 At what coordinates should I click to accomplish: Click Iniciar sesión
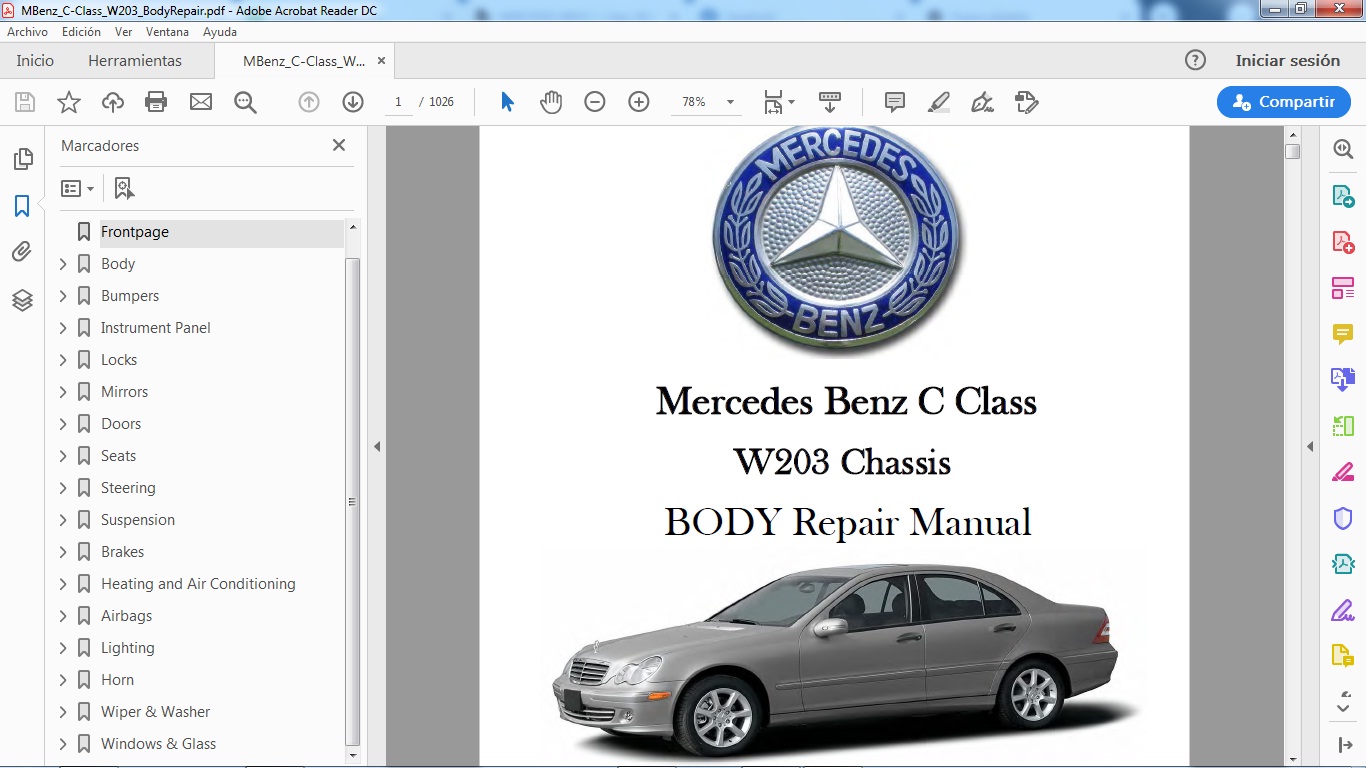(1288, 60)
